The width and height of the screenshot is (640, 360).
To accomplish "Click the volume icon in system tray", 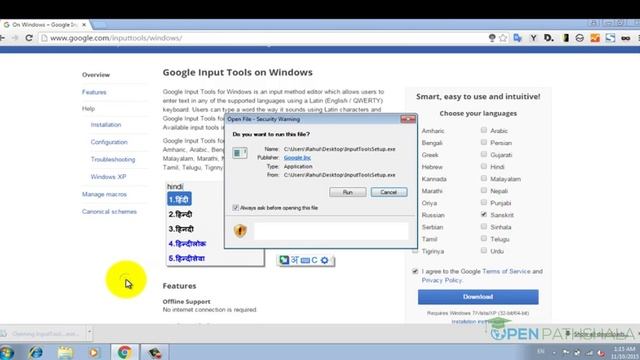I will [x=601, y=353].
